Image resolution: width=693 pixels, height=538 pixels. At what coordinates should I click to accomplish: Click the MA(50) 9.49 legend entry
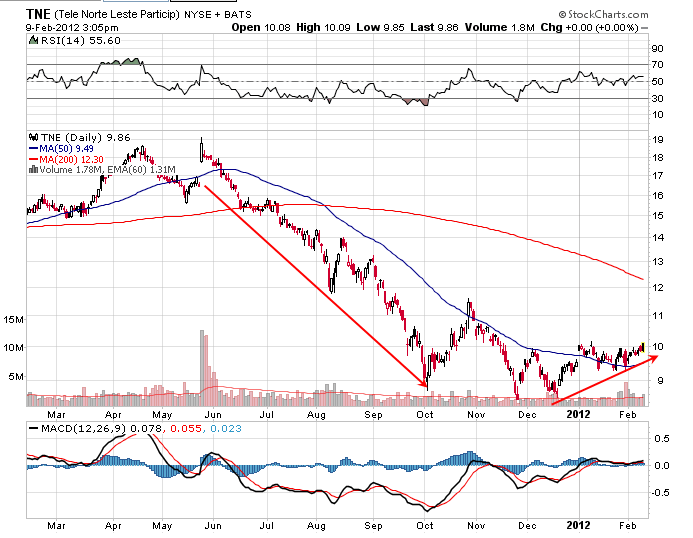pyautogui.click(x=66, y=149)
